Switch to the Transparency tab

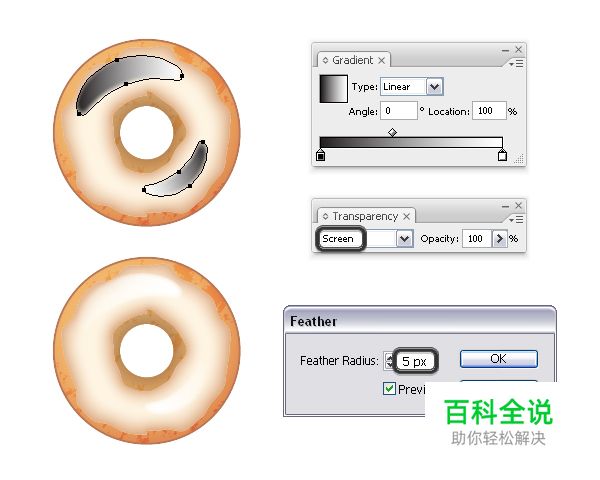(x=365, y=216)
